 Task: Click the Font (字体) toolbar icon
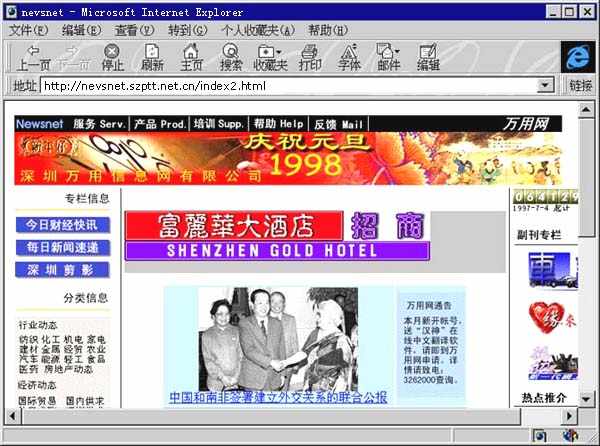349,57
